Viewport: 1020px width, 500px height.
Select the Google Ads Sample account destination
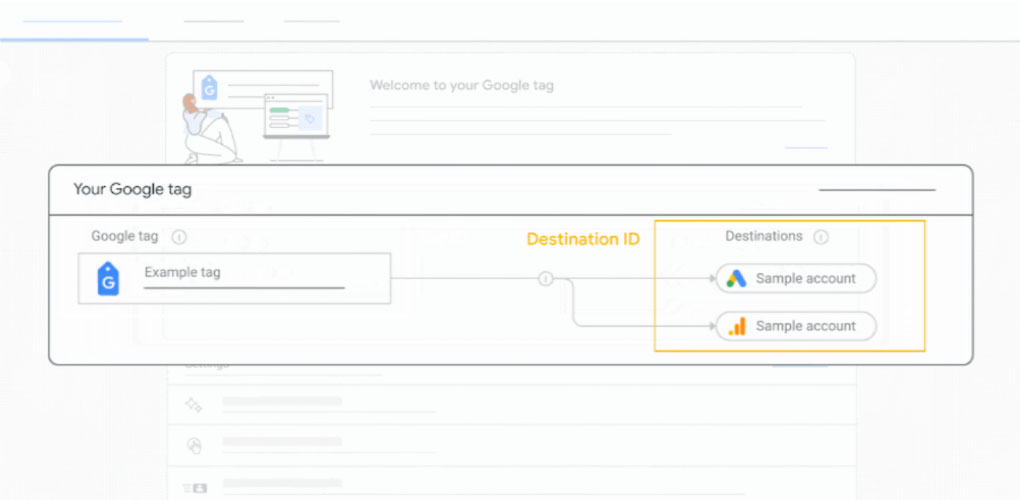pos(796,279)
